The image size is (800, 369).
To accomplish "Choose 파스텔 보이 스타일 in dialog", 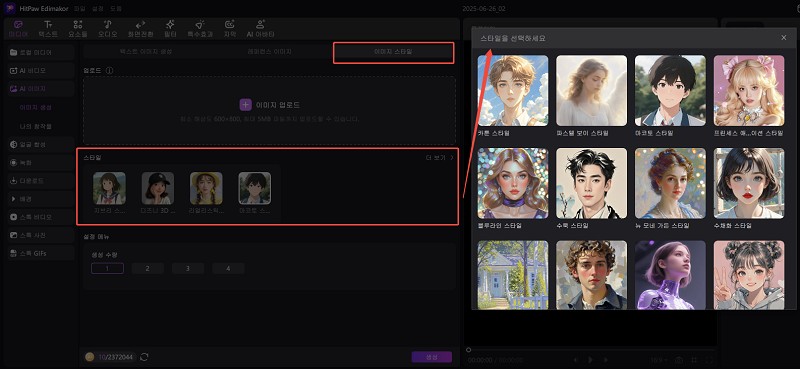I will pos(591,90).
